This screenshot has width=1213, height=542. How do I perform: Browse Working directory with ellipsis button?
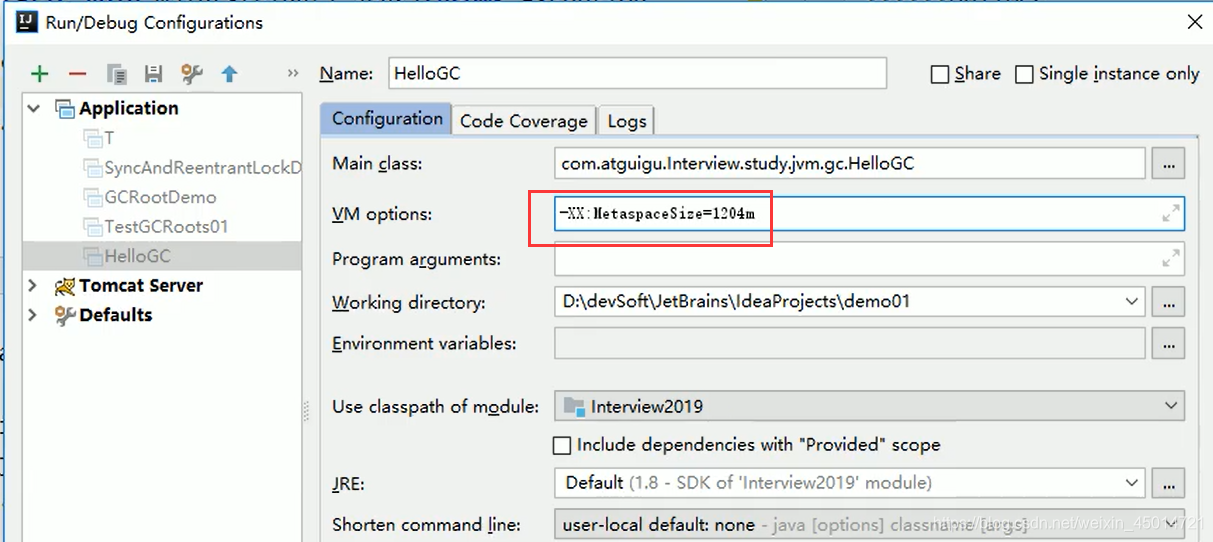[1169, 300]
